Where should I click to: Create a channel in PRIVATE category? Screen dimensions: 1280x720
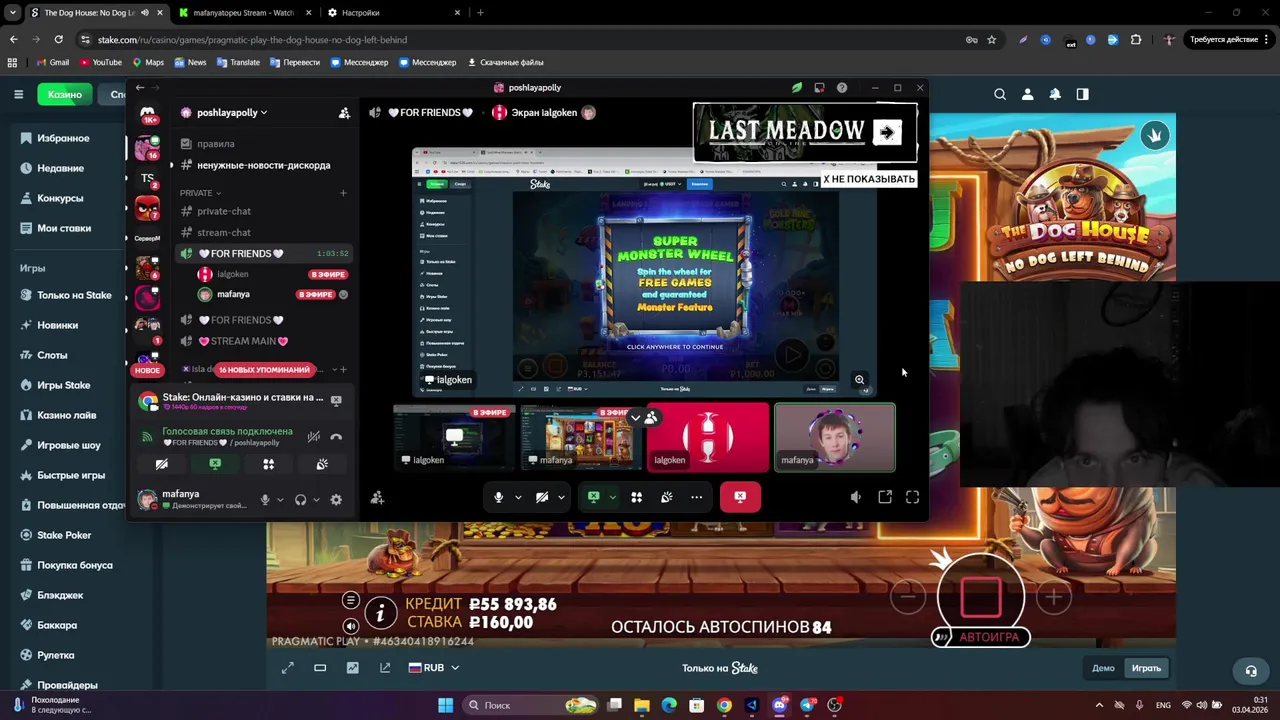click(343, 193)
